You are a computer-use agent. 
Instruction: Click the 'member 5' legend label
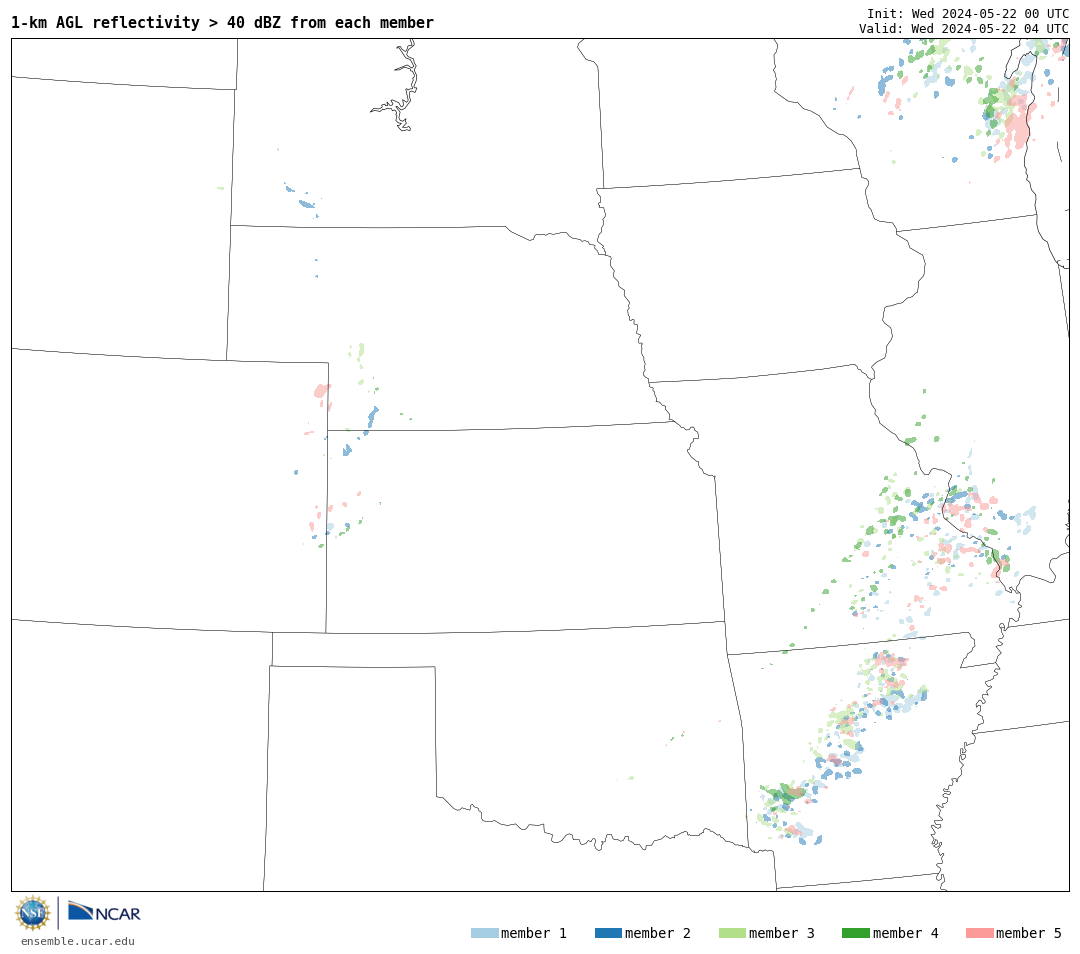tap(1029, 933)
